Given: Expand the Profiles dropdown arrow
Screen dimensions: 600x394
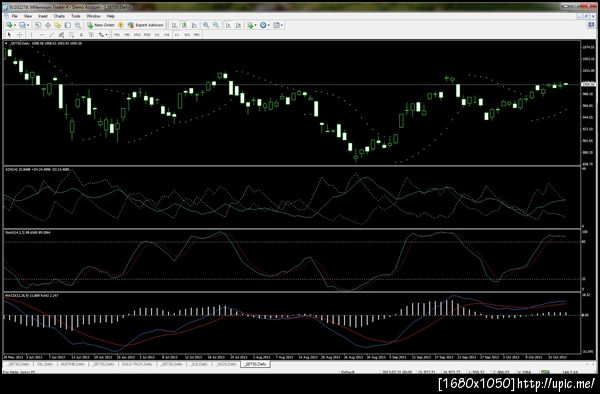Looking at the screenshot, I should [x=28, y=25].
